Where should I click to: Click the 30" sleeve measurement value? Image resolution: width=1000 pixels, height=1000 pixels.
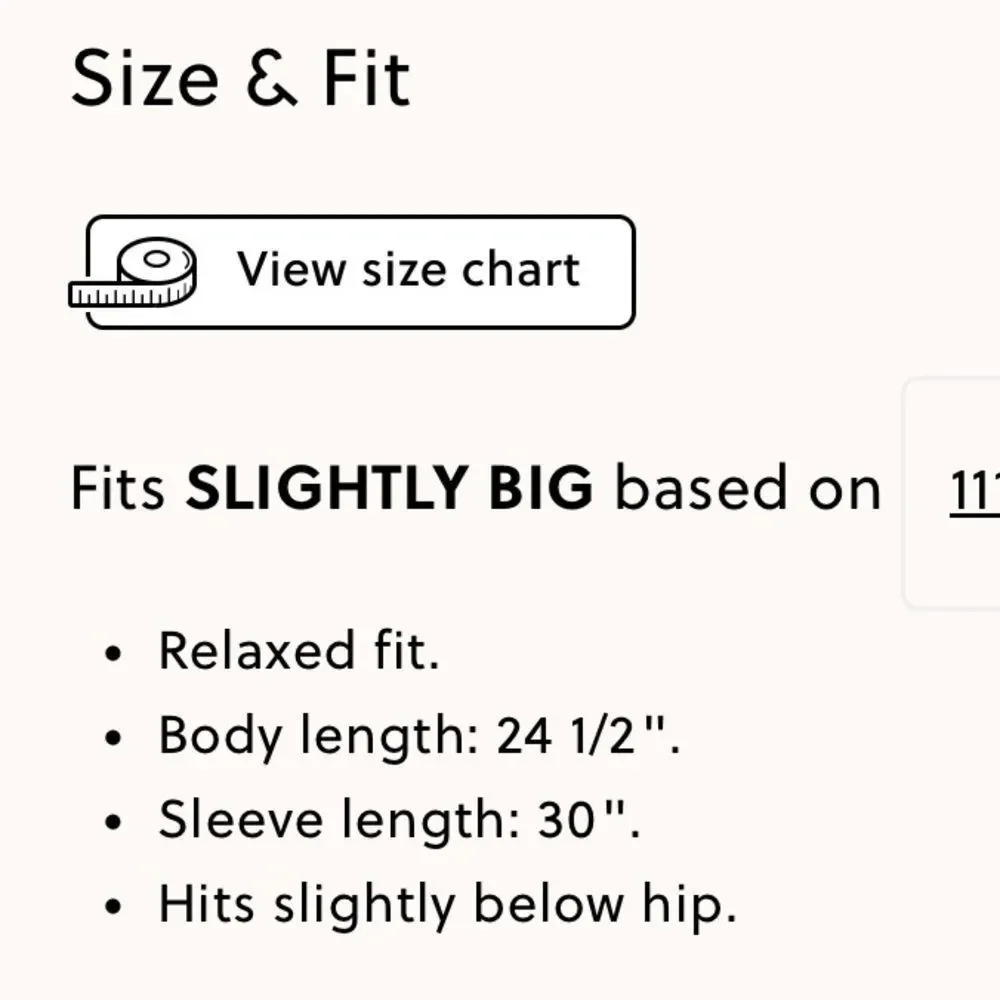click(589, 820)
